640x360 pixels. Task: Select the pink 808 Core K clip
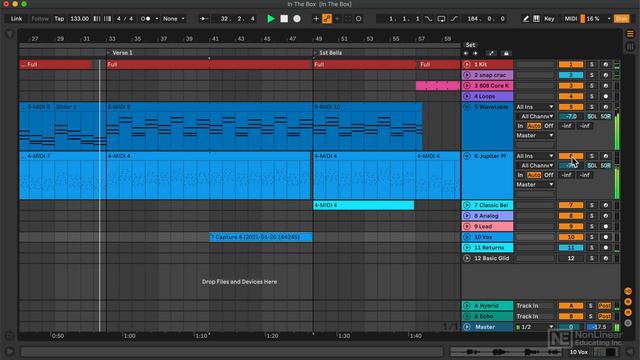(438, 86)
